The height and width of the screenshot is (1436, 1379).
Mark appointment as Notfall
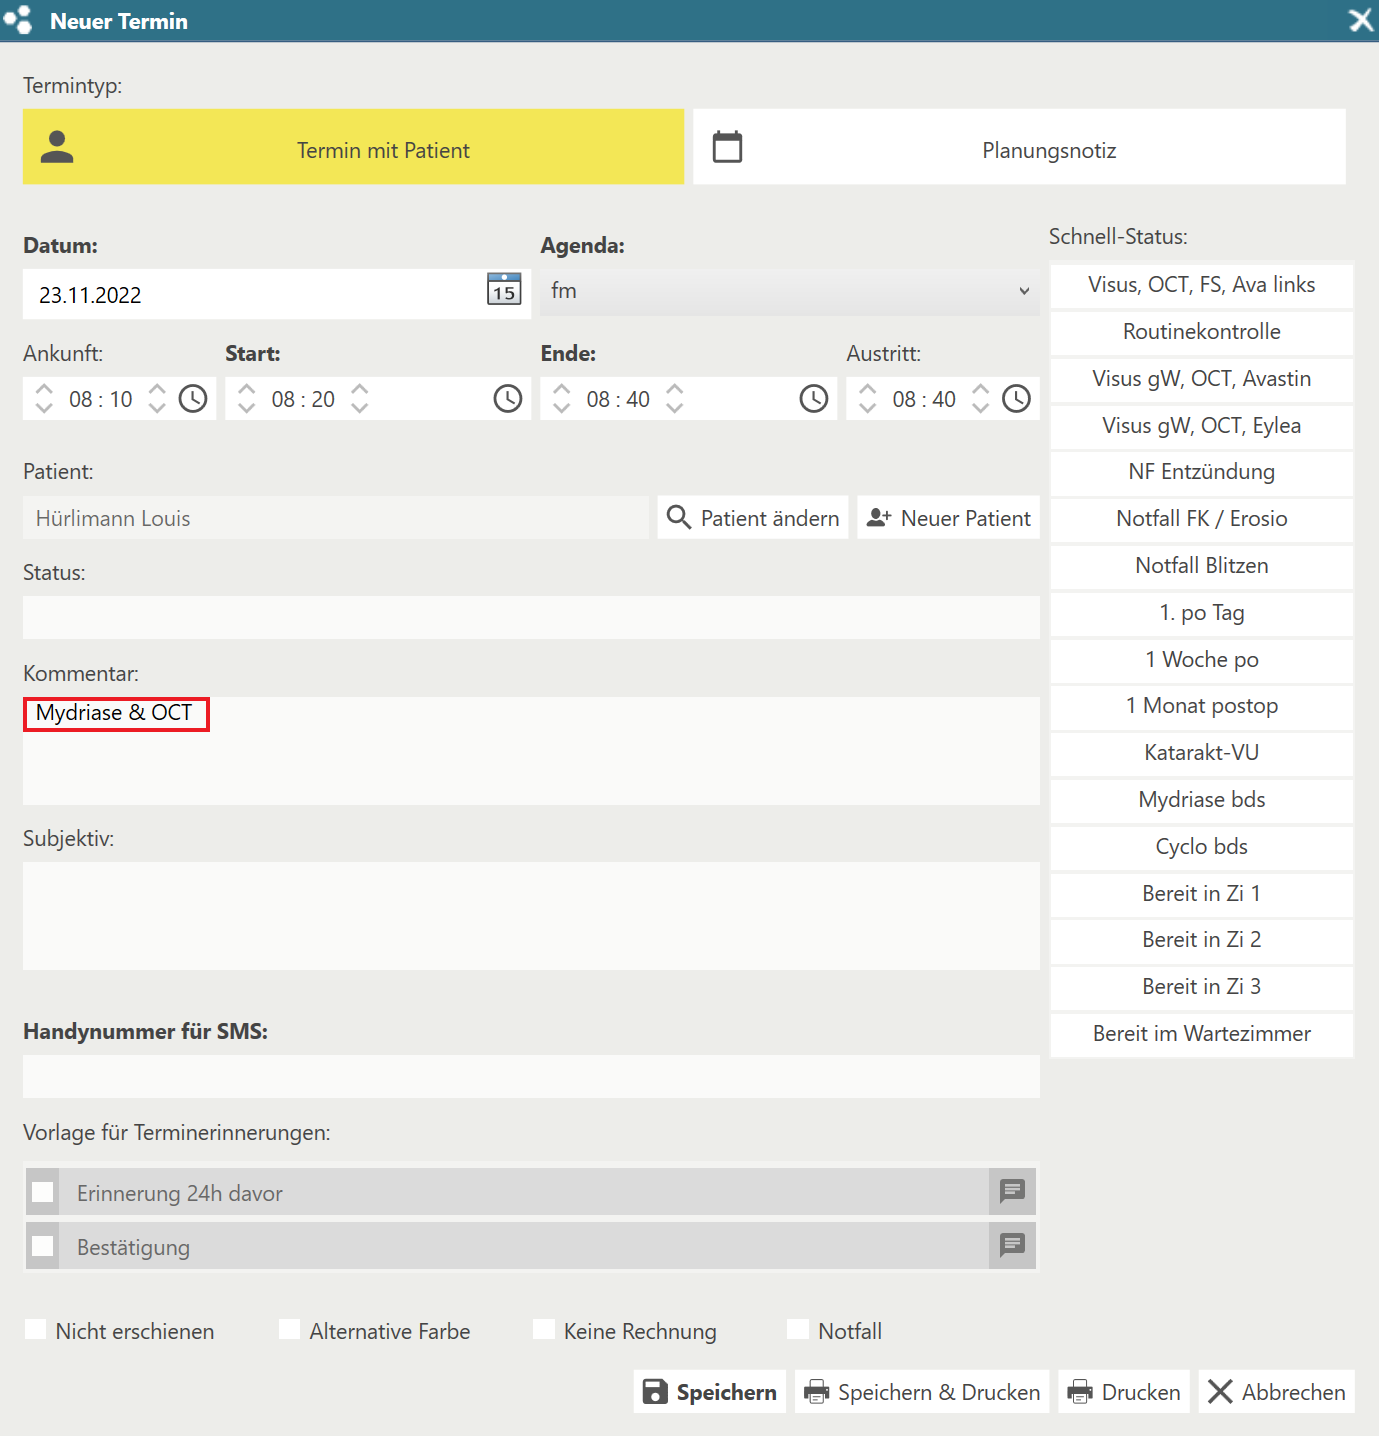(798, 1330)
